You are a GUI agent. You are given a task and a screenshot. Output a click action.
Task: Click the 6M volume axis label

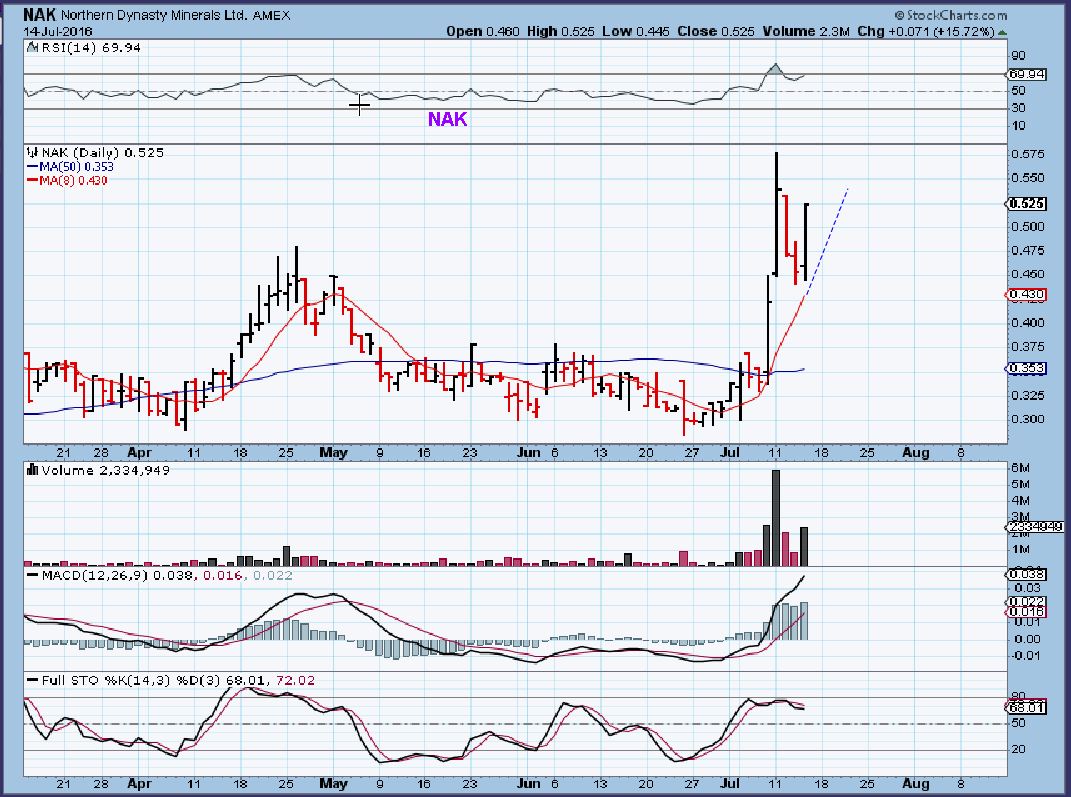pos(1020,468)
